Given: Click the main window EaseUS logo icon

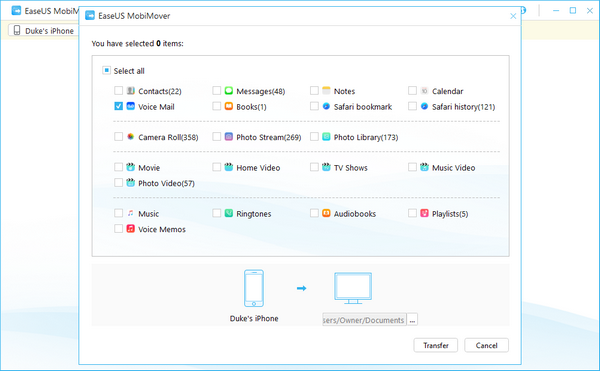Looking at the screenshot, I should (16, 11).
